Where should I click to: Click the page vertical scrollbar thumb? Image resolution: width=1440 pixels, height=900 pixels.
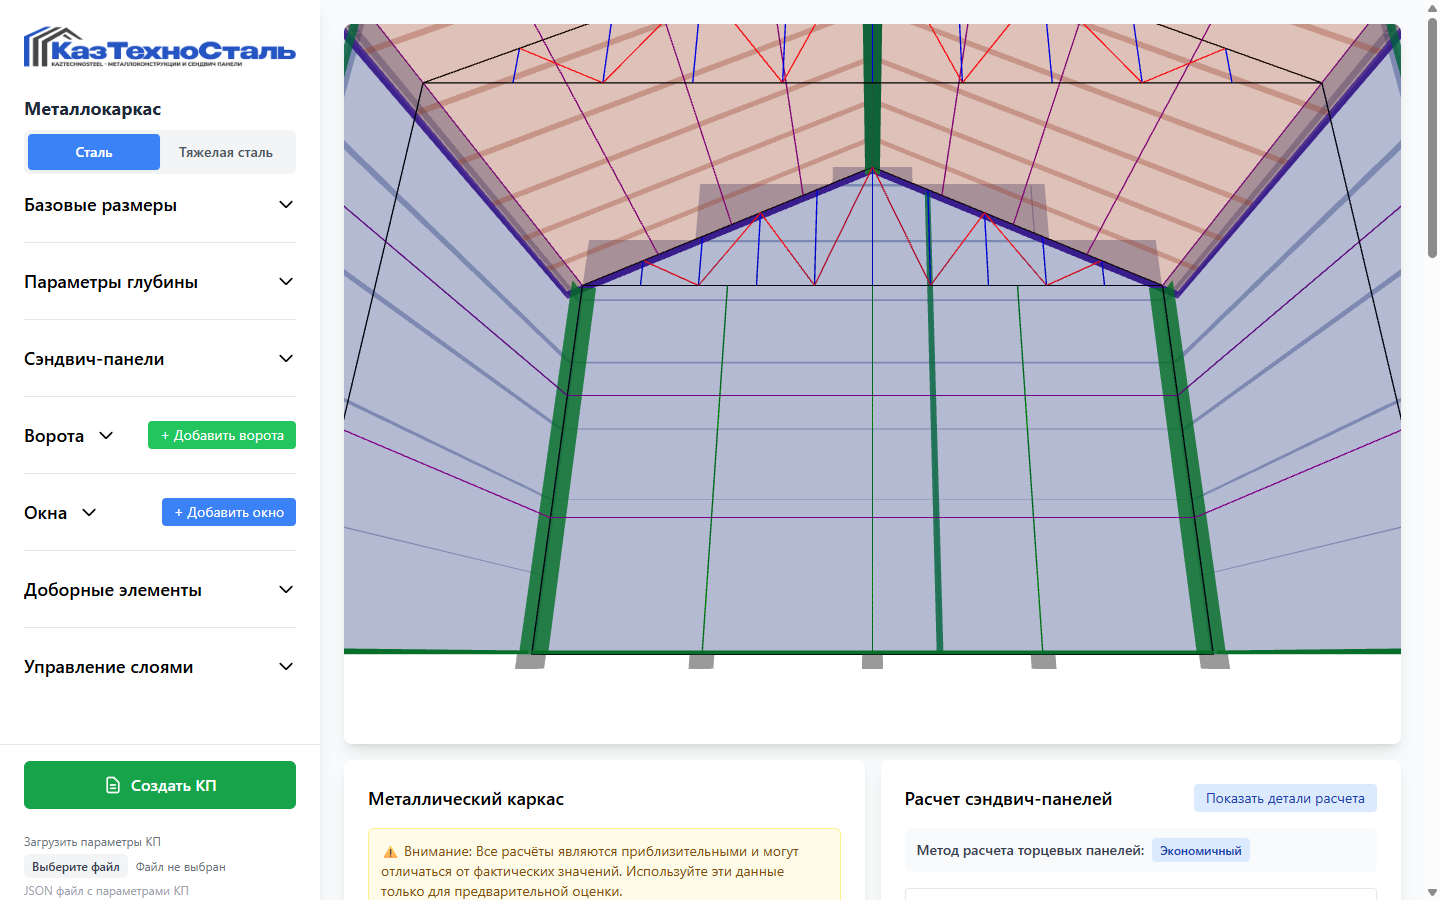pyautogui.click(x=1432, y=137)
